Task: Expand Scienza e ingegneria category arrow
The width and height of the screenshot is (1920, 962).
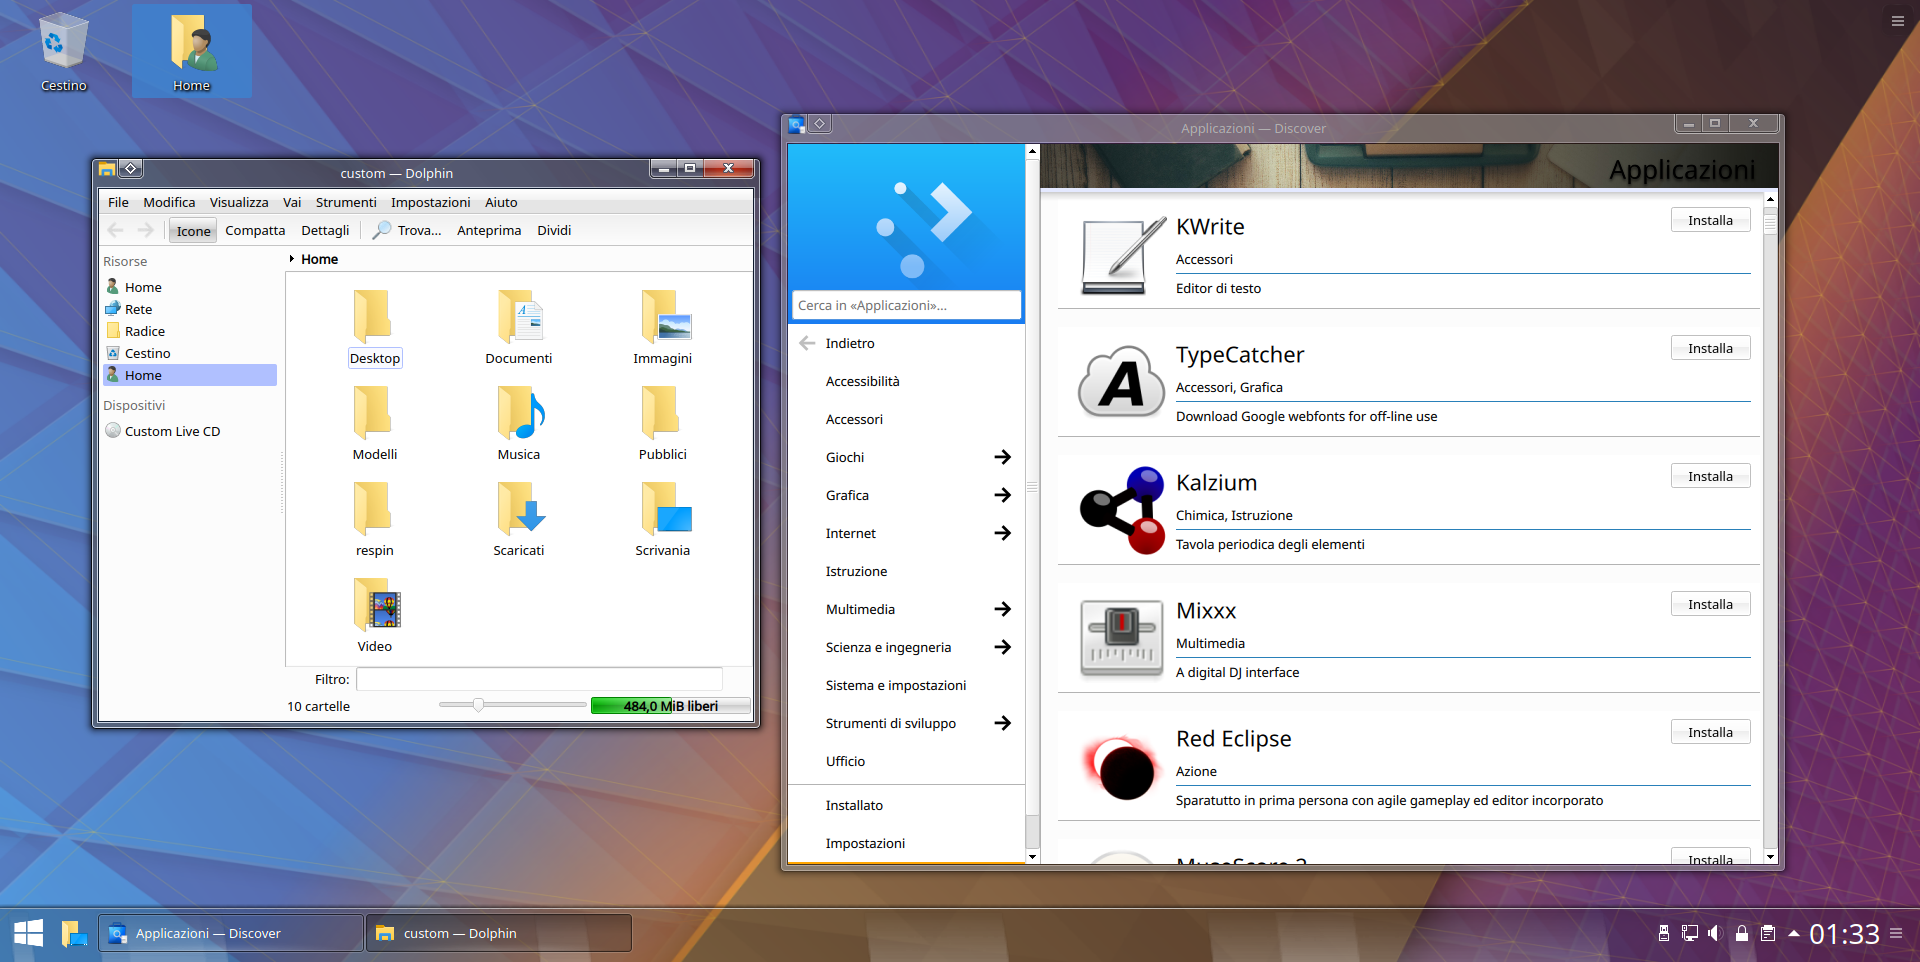Action: (x=1002, y=647)
